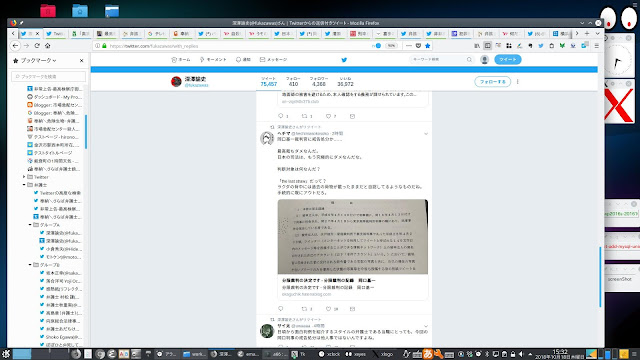Click the page vertical scrollbar at right
The image size is (640, 360).
click(600, 277)
